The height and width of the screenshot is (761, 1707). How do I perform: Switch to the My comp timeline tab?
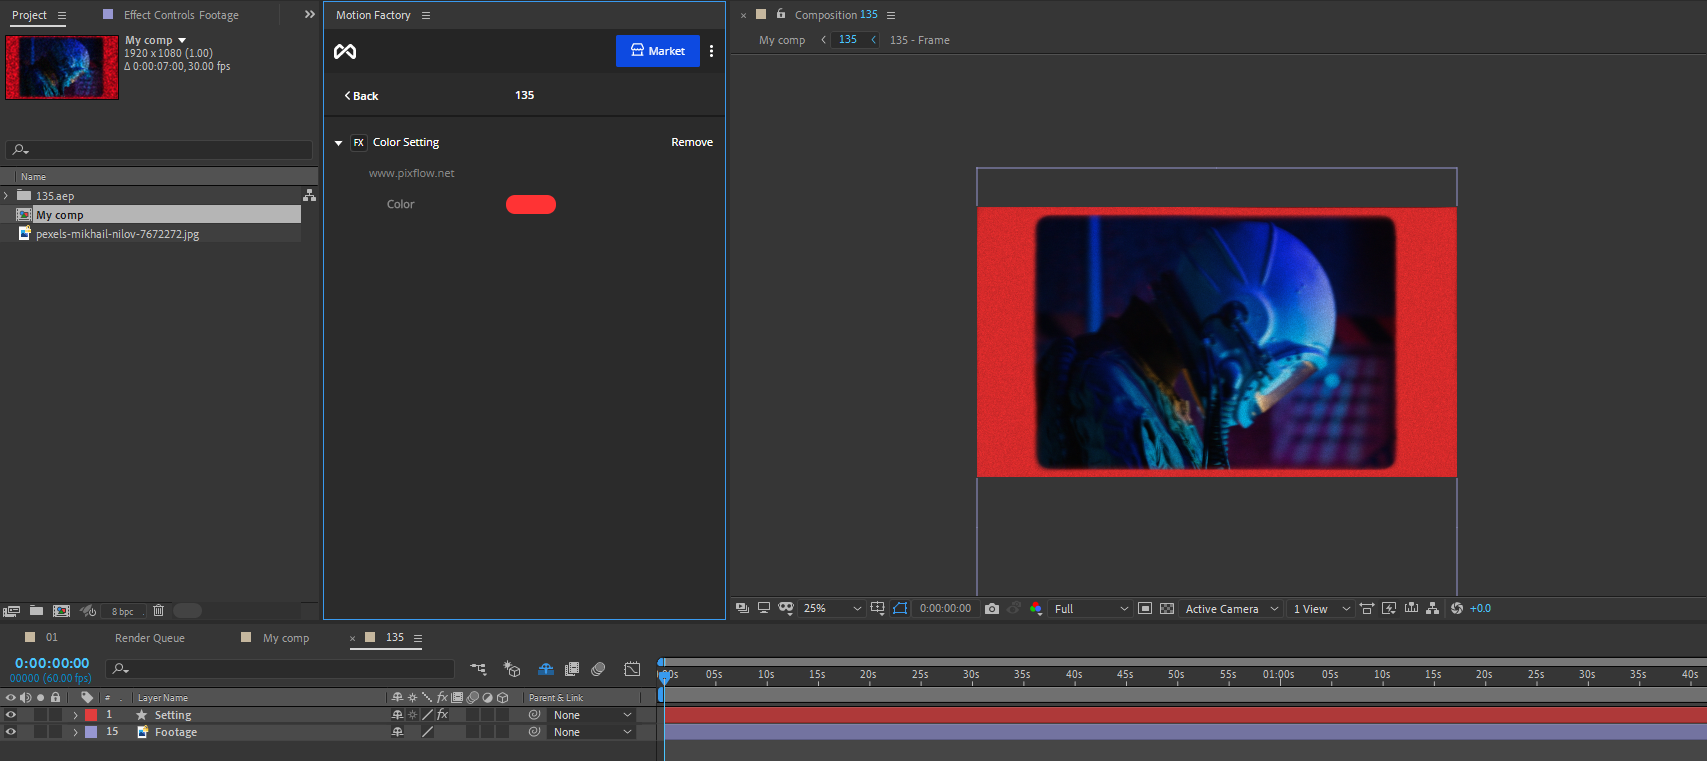tap(285, 638)
